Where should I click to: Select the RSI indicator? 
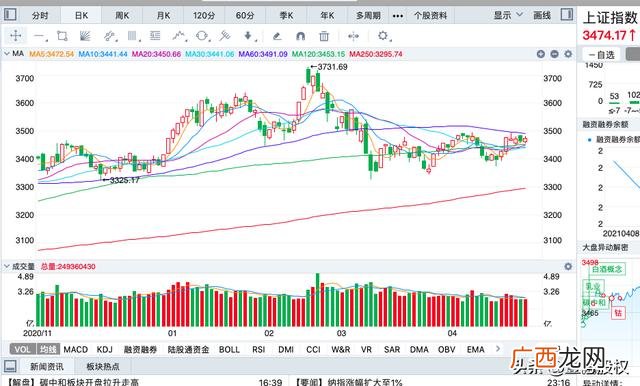coord(259,350)
